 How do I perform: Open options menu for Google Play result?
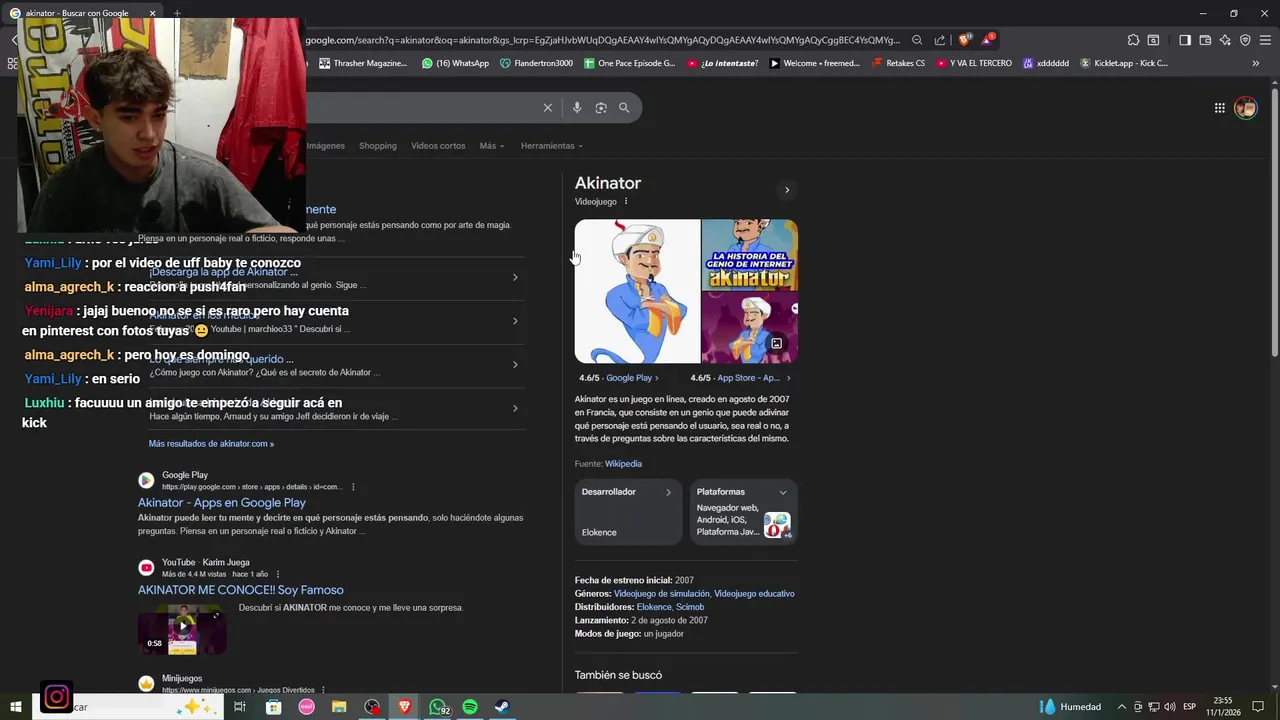353,487
